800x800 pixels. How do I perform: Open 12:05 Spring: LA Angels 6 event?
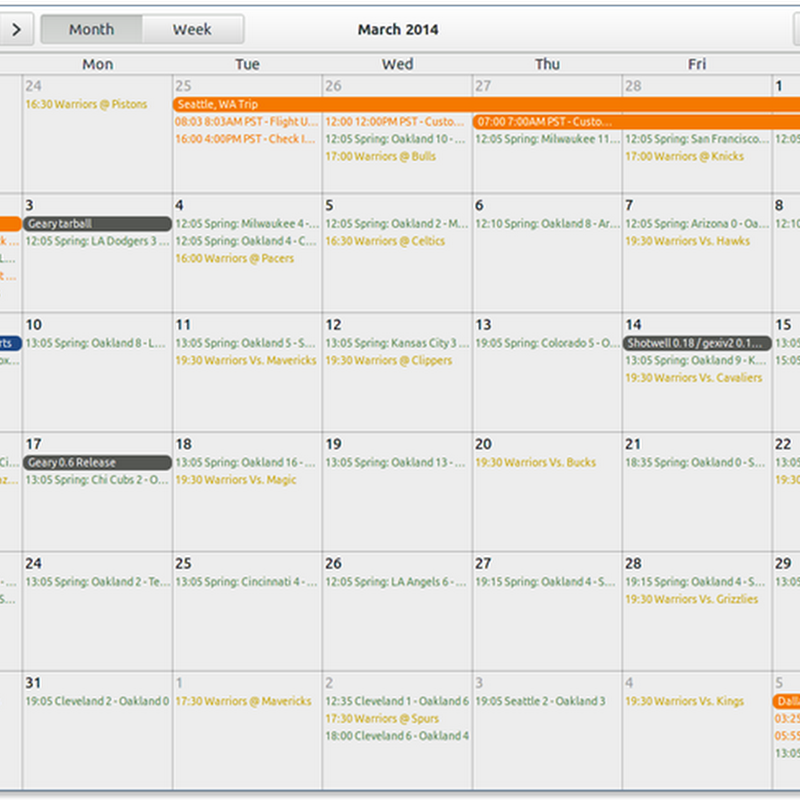click(396, 582)
